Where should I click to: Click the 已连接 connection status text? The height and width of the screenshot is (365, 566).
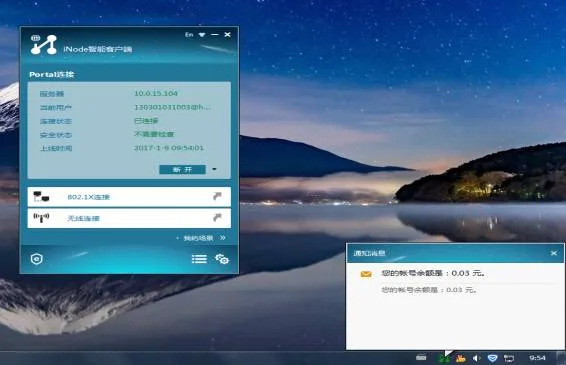click(x=146, y=121)
